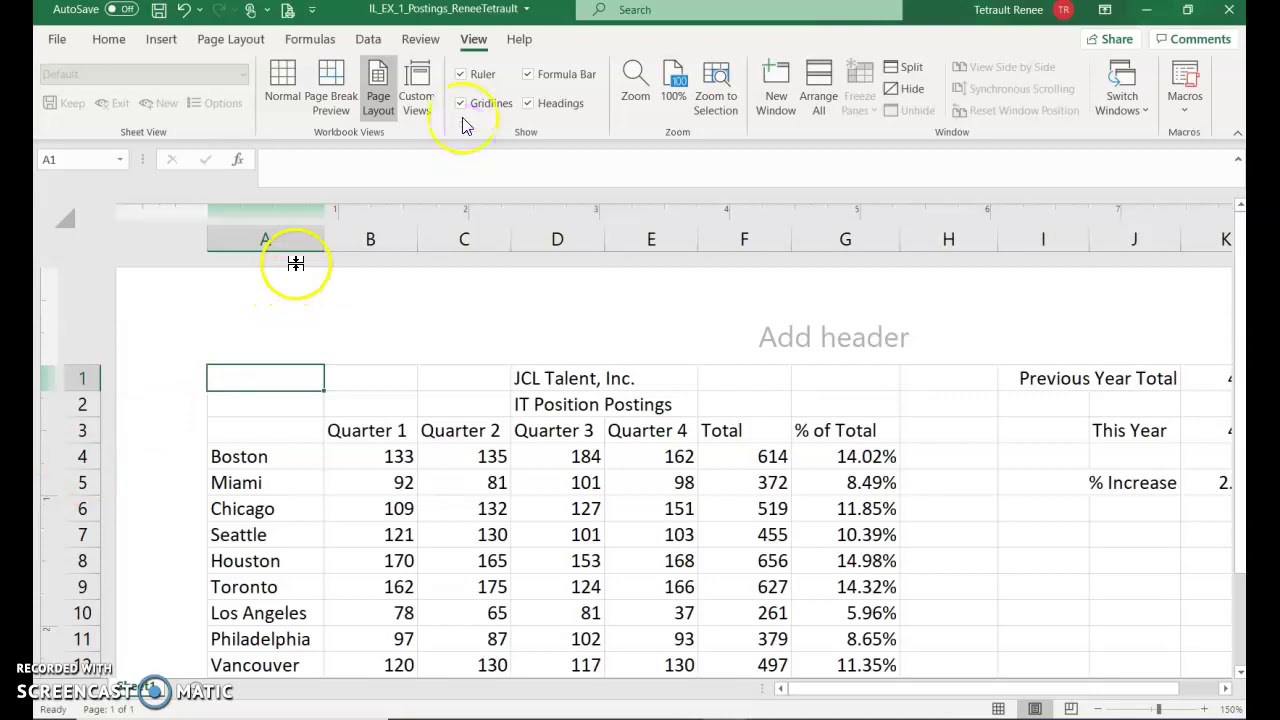Click Add header area

833,337
